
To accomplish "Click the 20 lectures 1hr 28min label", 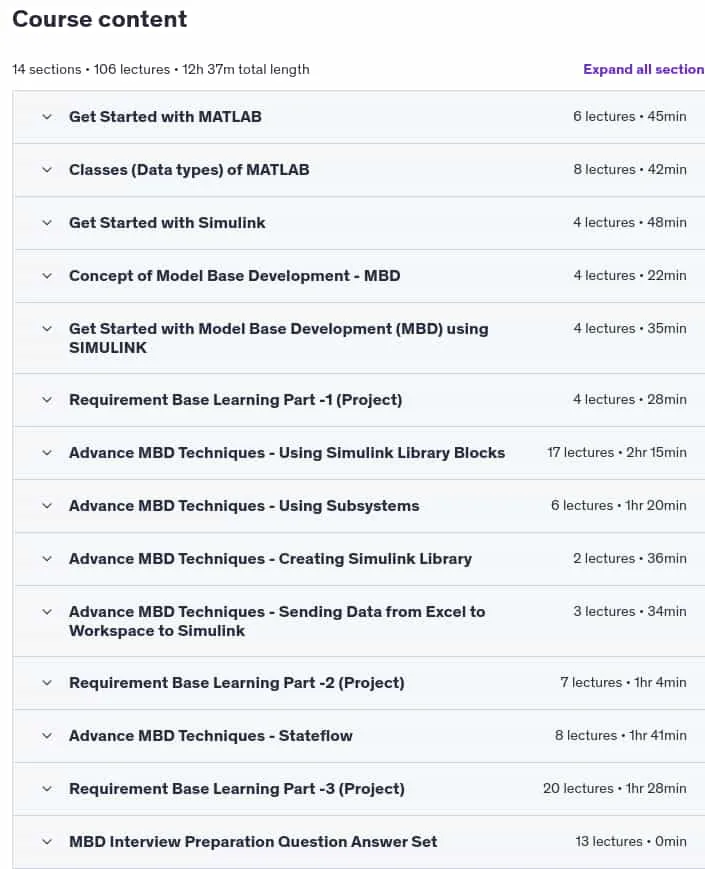I will (615, 788).
